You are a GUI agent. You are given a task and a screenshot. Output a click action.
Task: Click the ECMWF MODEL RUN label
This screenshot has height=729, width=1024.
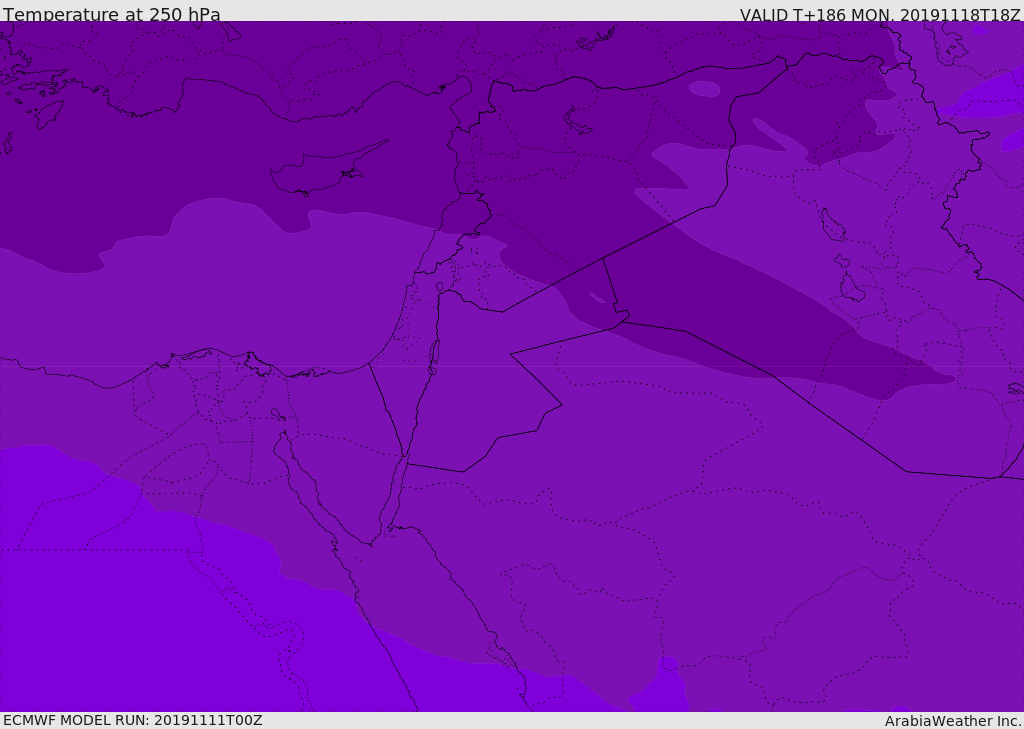[x=132, y=720]
